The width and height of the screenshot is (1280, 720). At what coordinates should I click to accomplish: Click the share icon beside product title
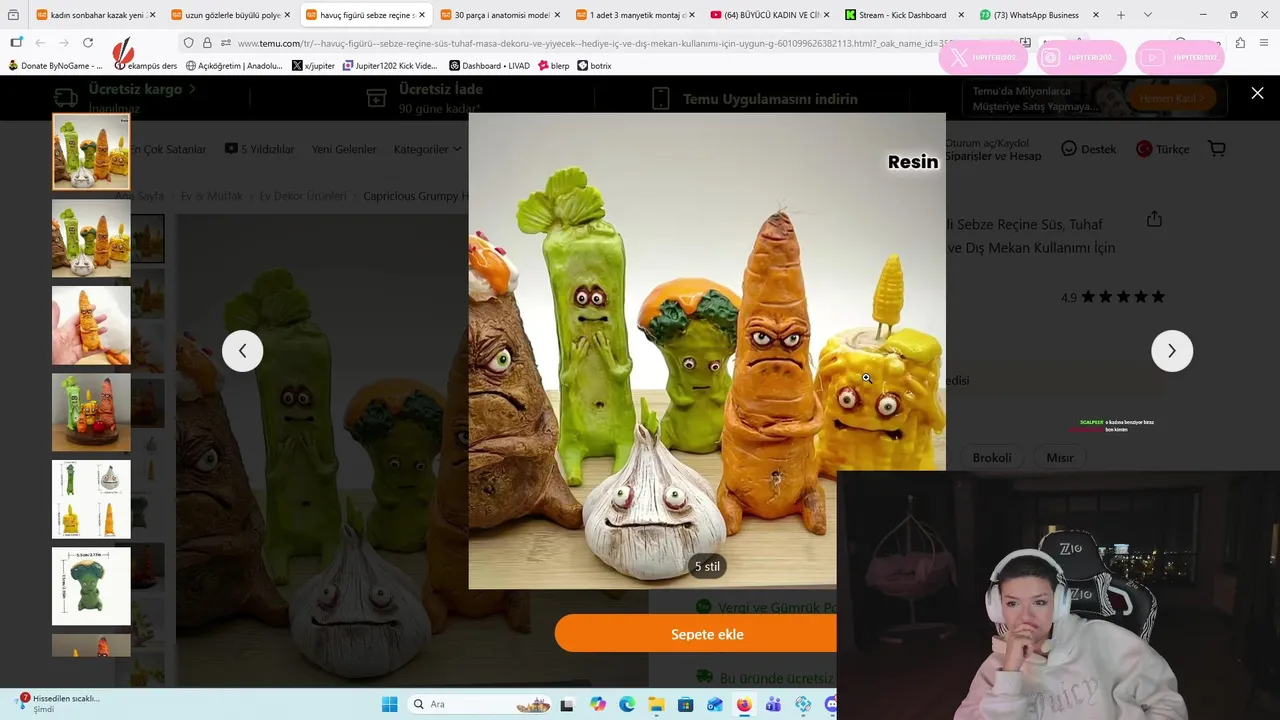(1154, 219)
